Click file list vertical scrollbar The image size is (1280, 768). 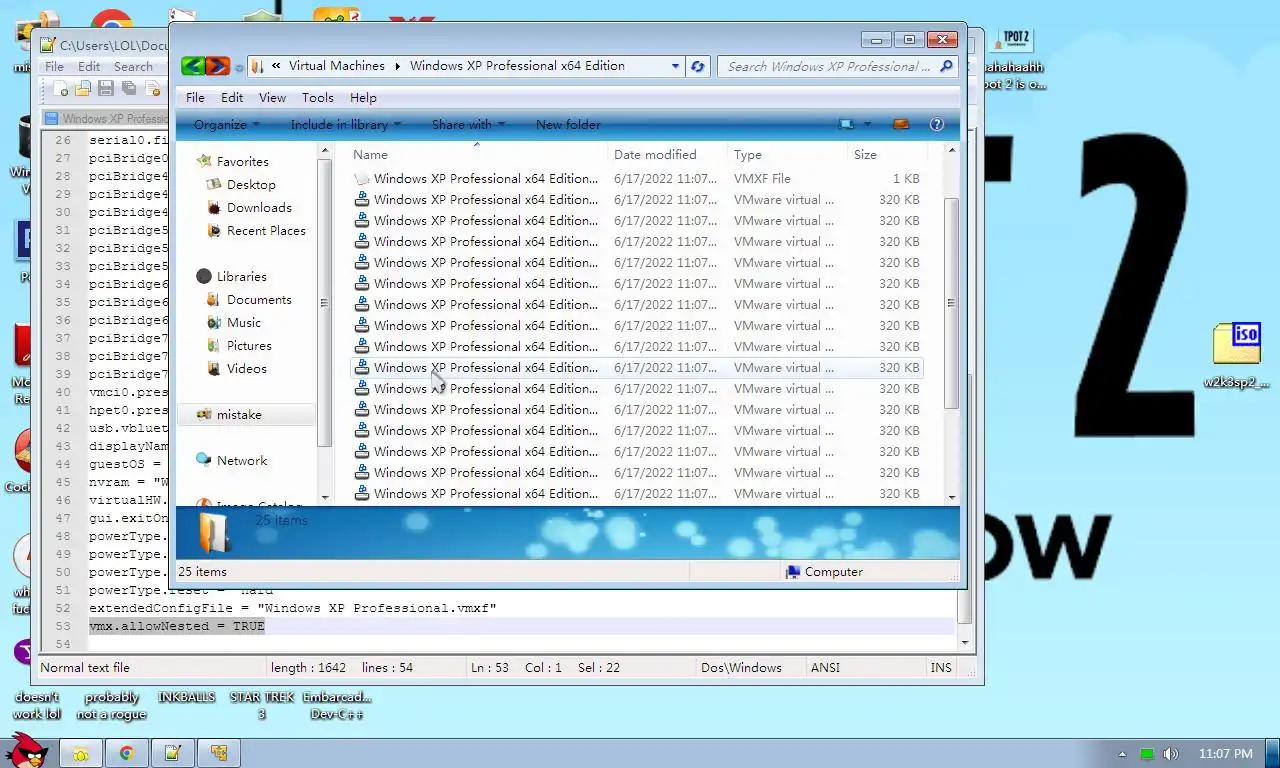point(951,303)
